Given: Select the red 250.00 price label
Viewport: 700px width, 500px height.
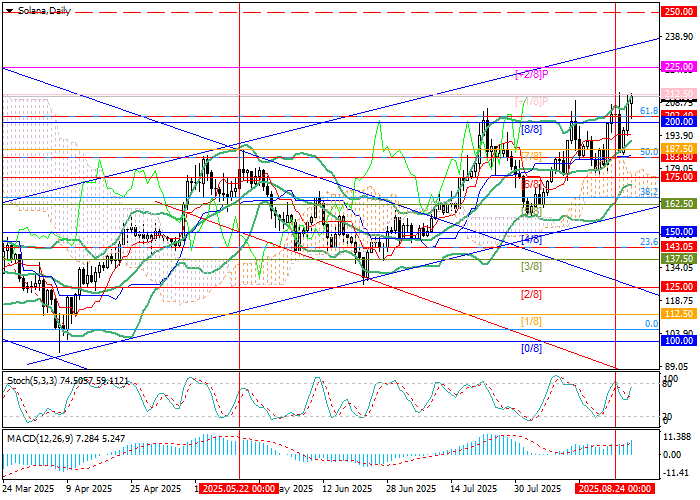Looking at the screenshot, I should point(679,12).
